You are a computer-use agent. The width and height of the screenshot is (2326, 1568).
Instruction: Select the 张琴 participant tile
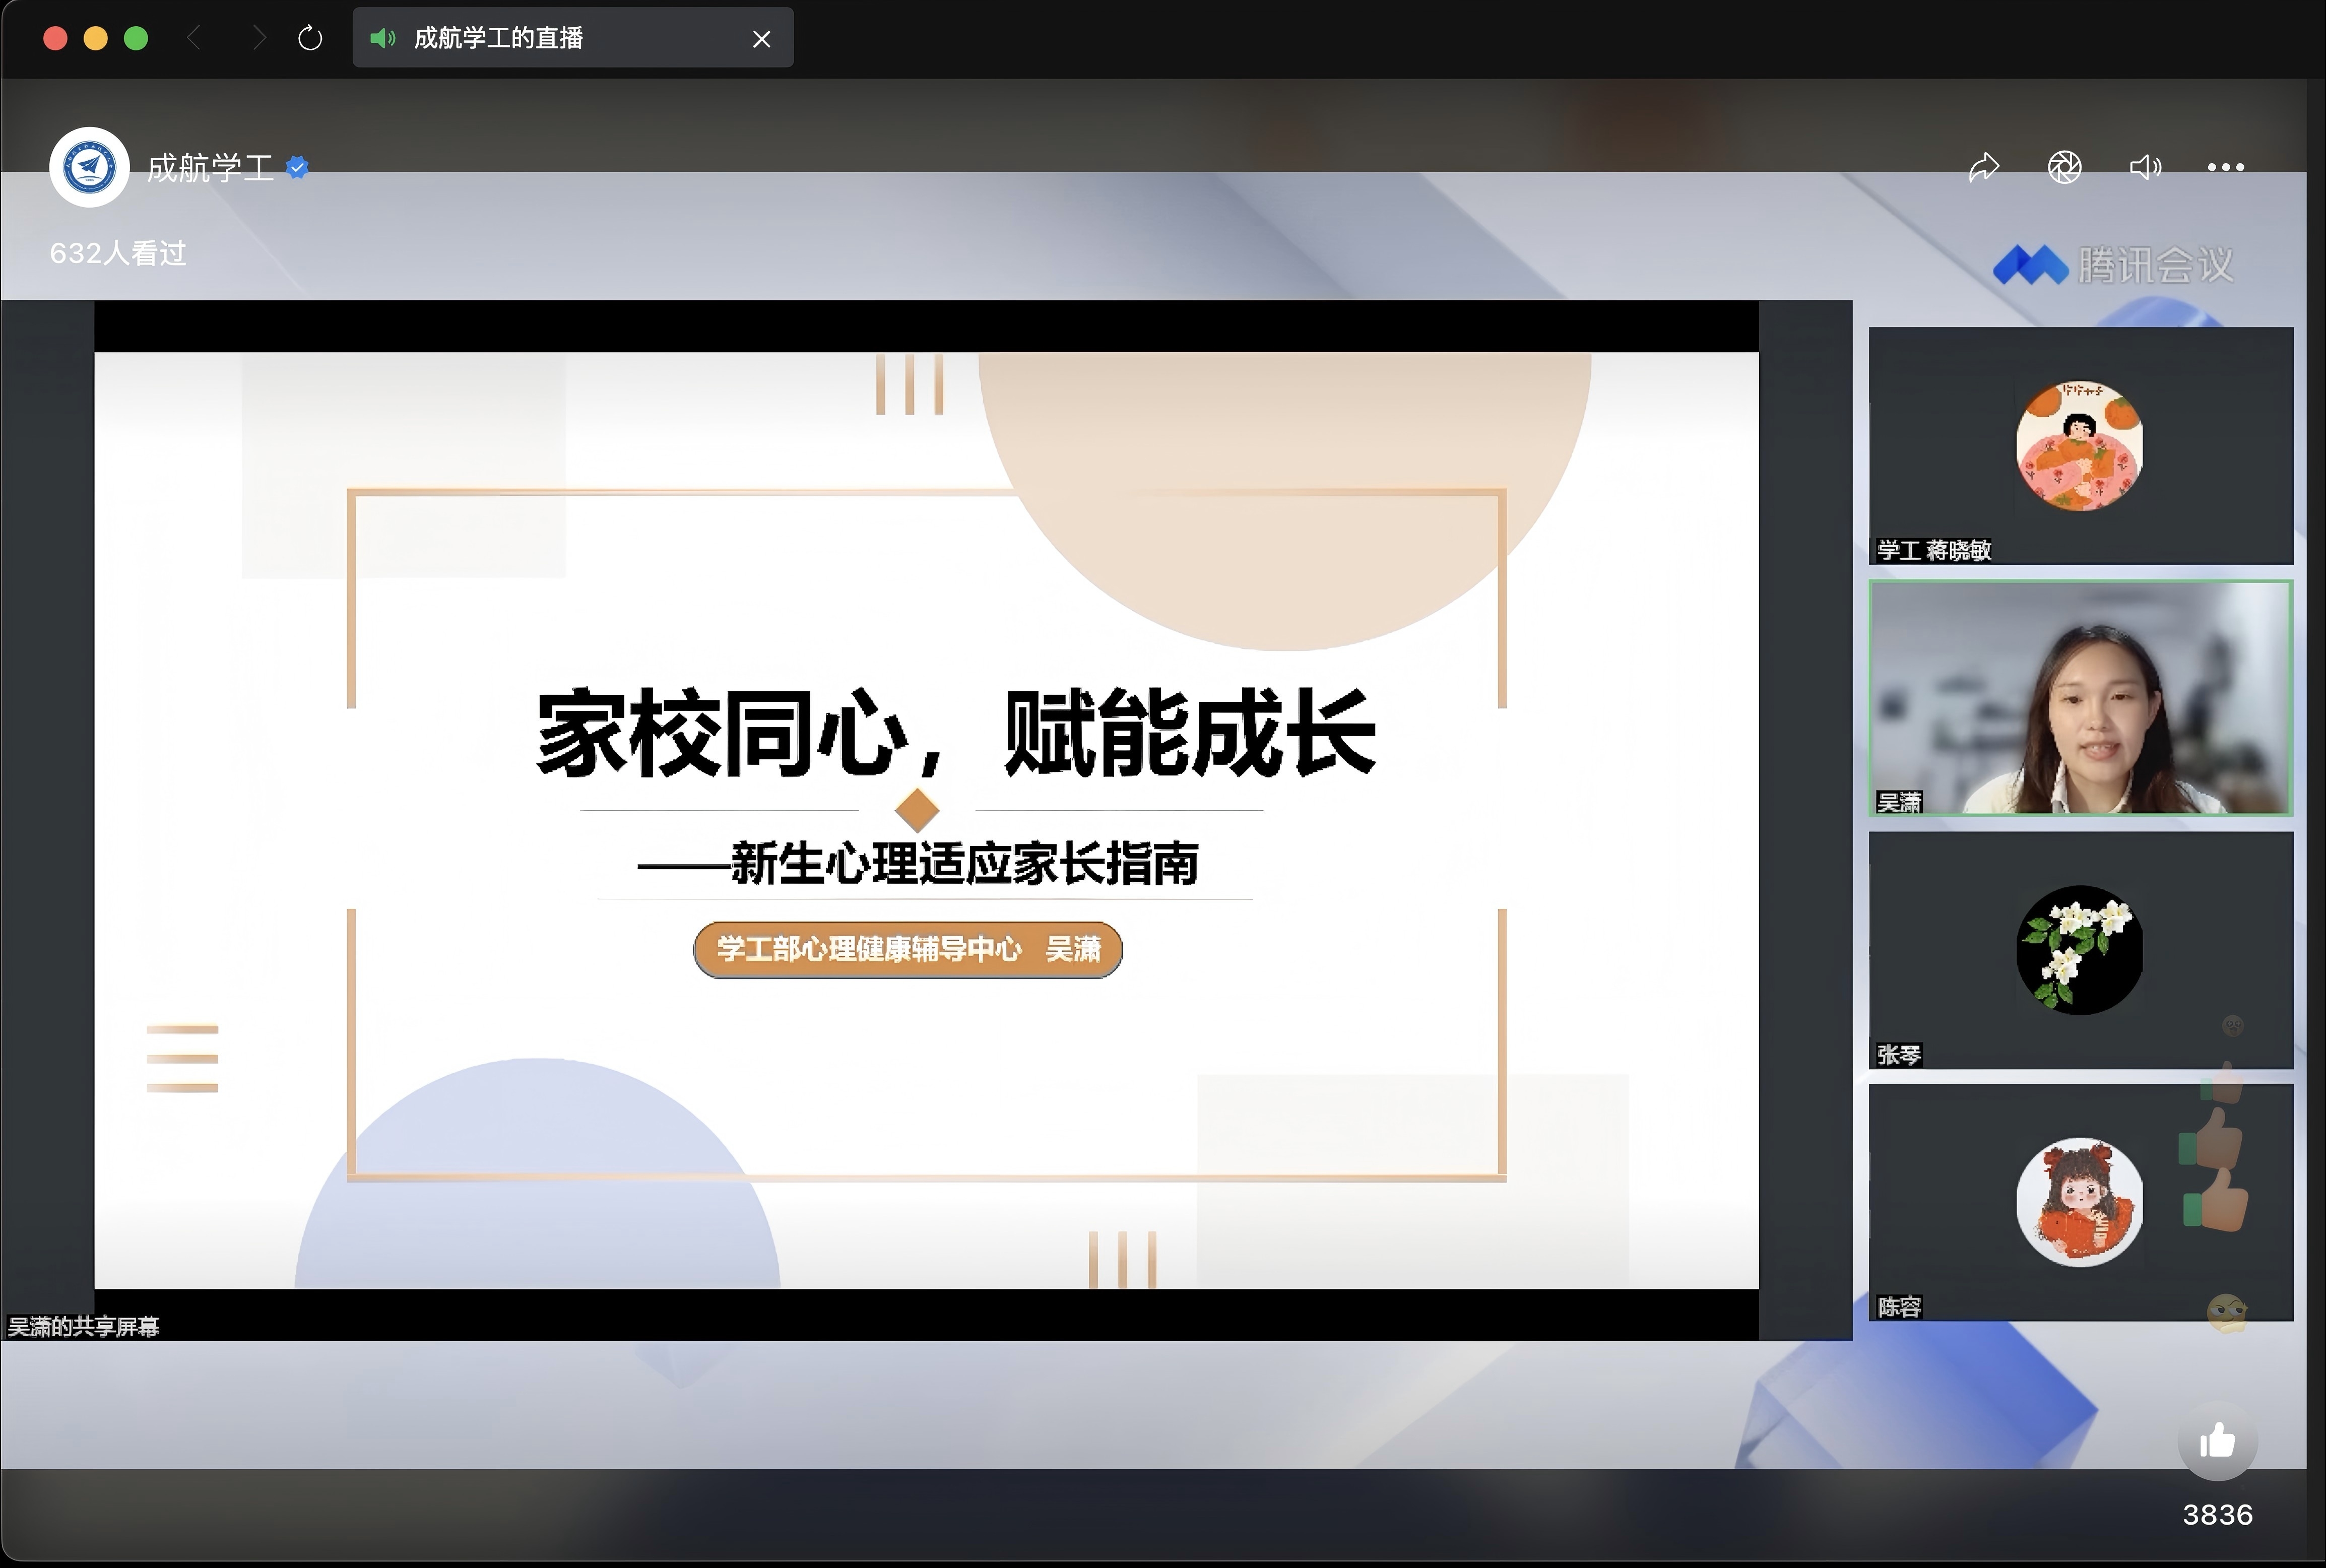coord(2081,950)
